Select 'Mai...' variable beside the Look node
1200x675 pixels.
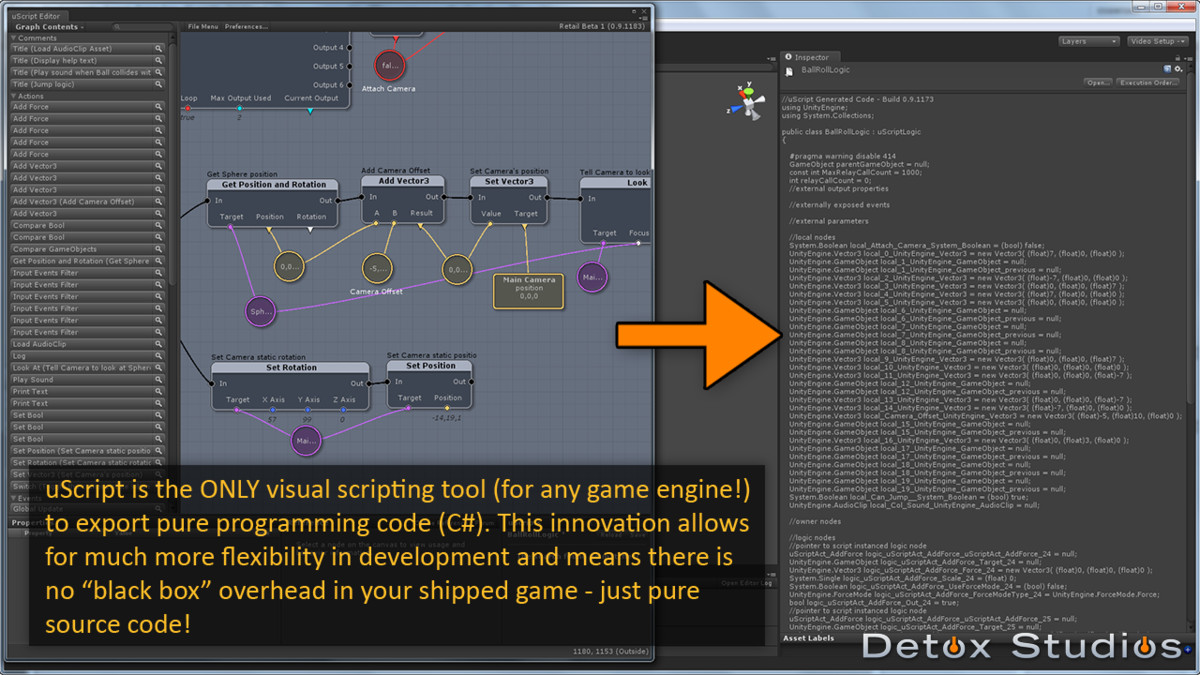[592, 277]
